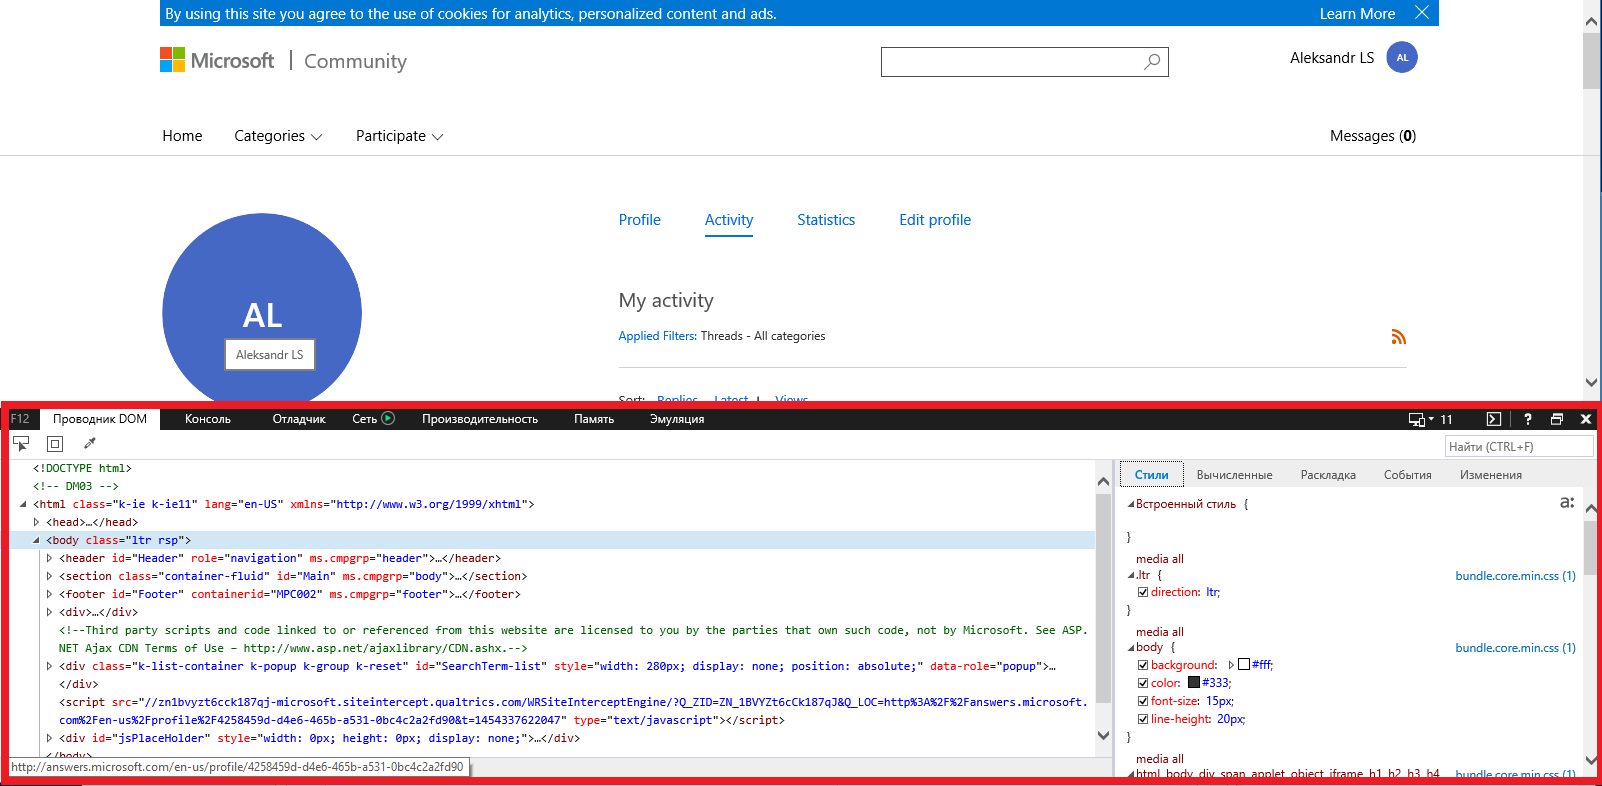Show the console pane icon
Viewport: 1602px width, 786px height.
coord(1494,419)
